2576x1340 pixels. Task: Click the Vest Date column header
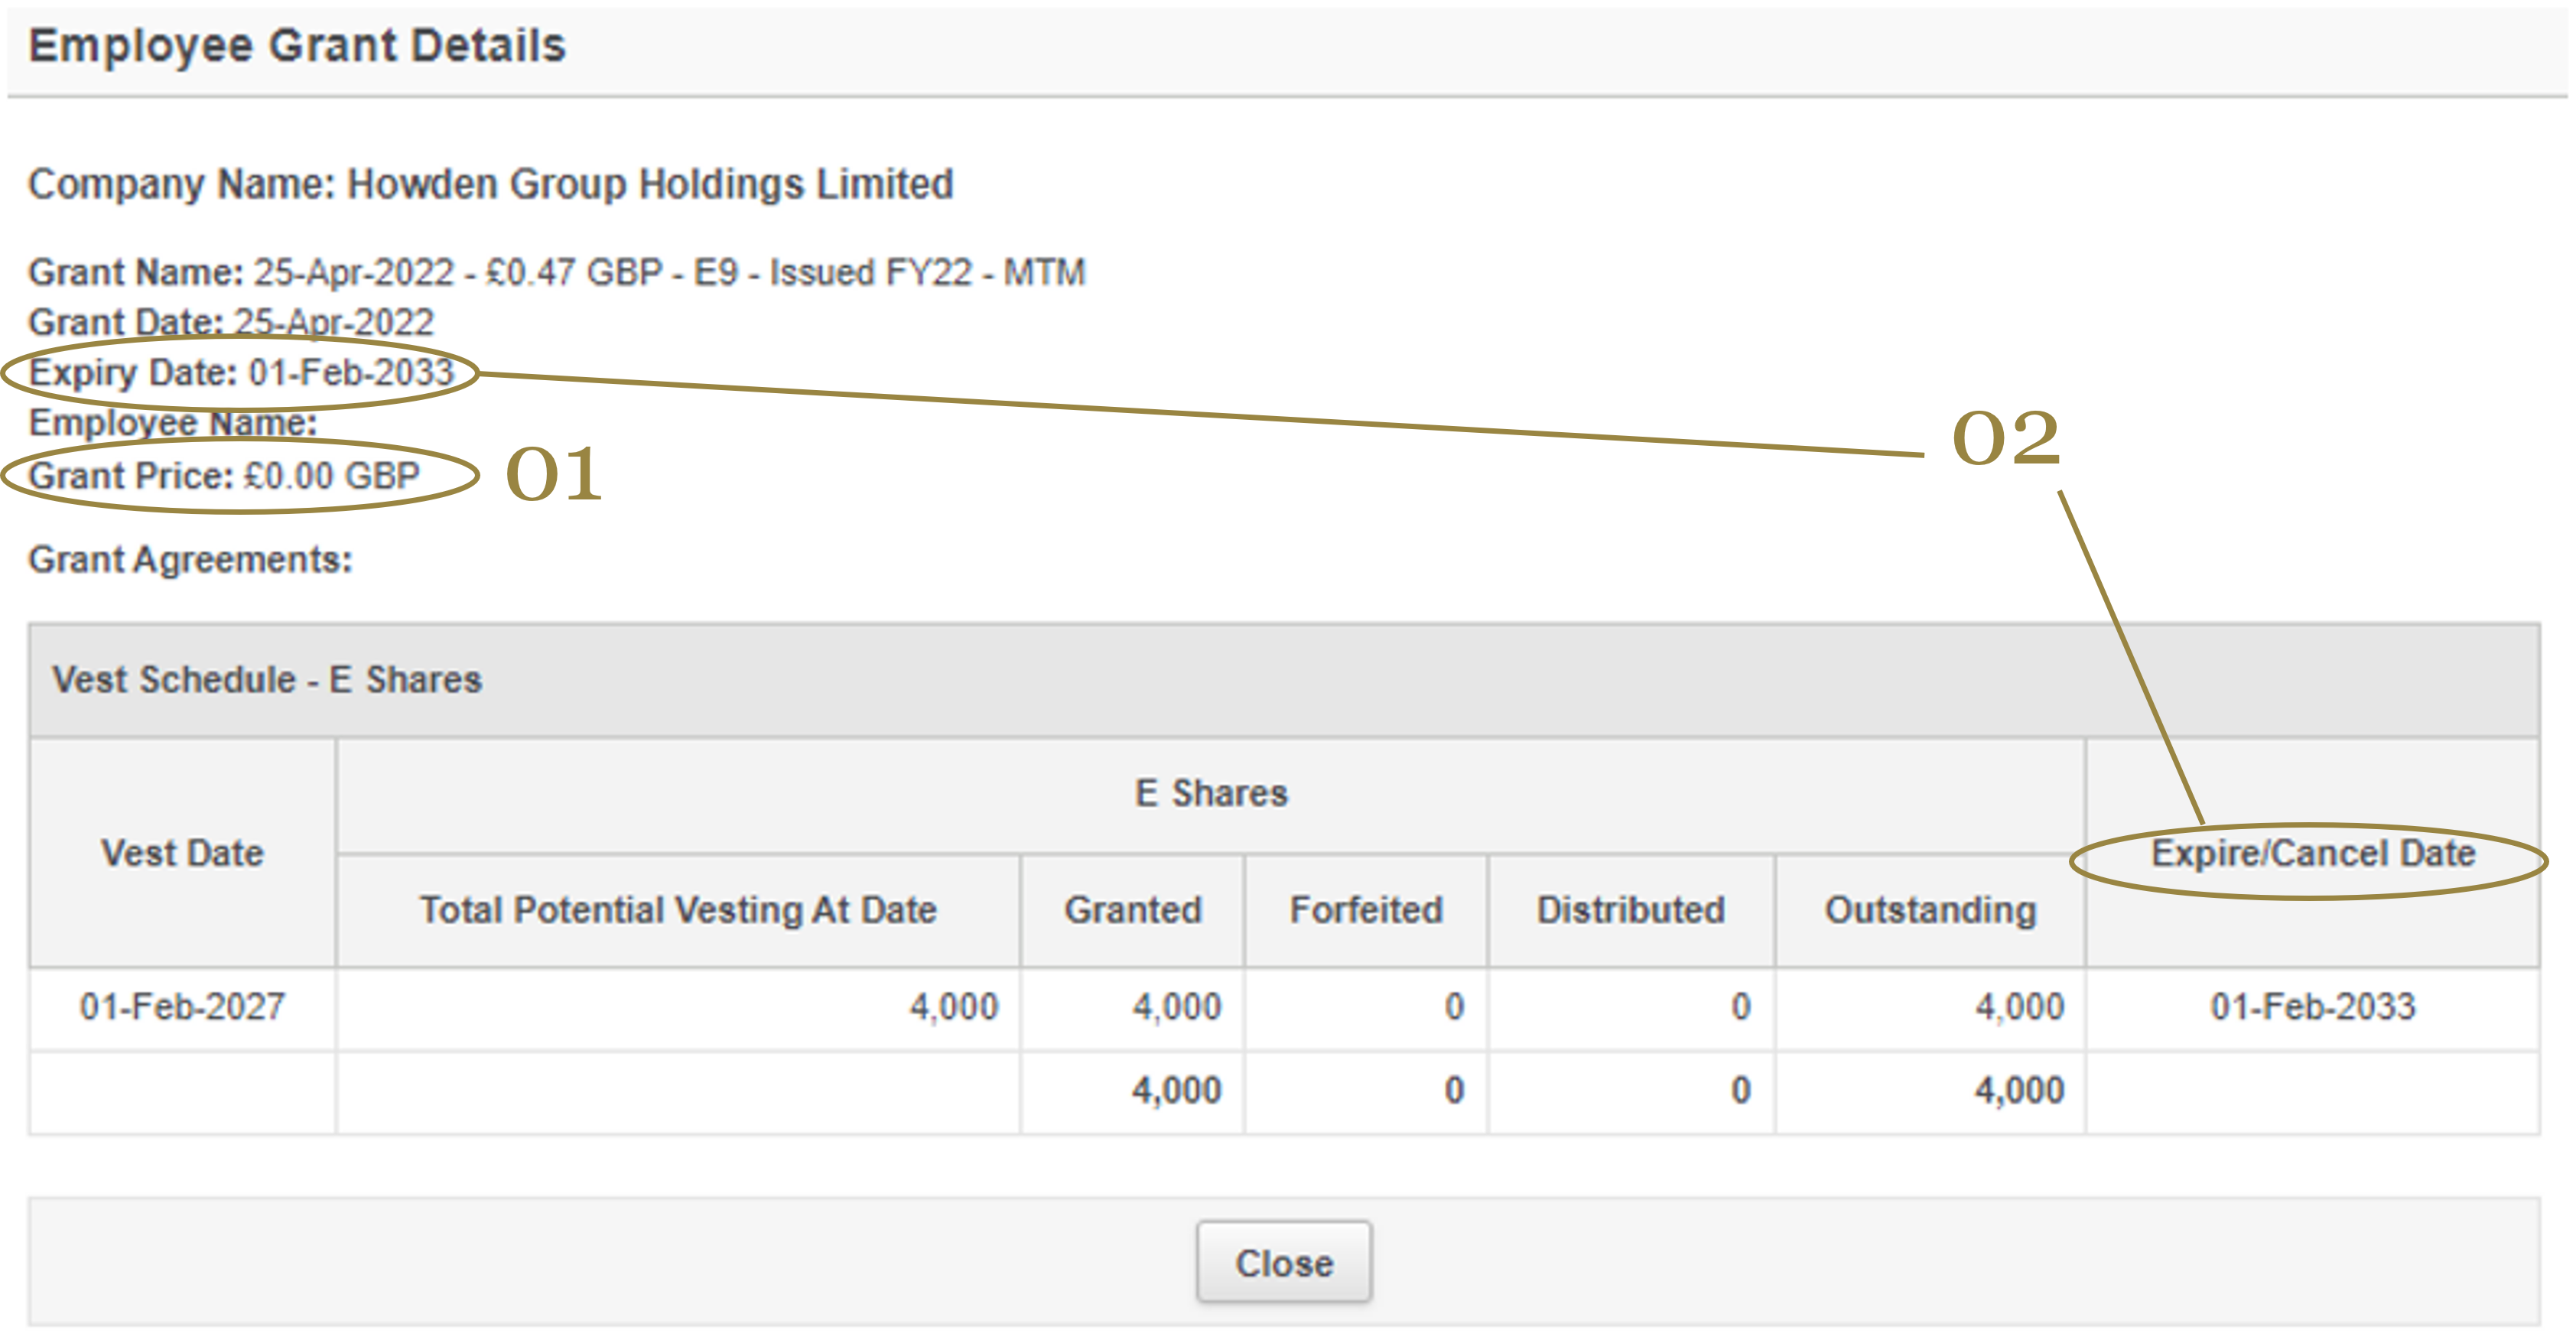click(x=182, y=853)
